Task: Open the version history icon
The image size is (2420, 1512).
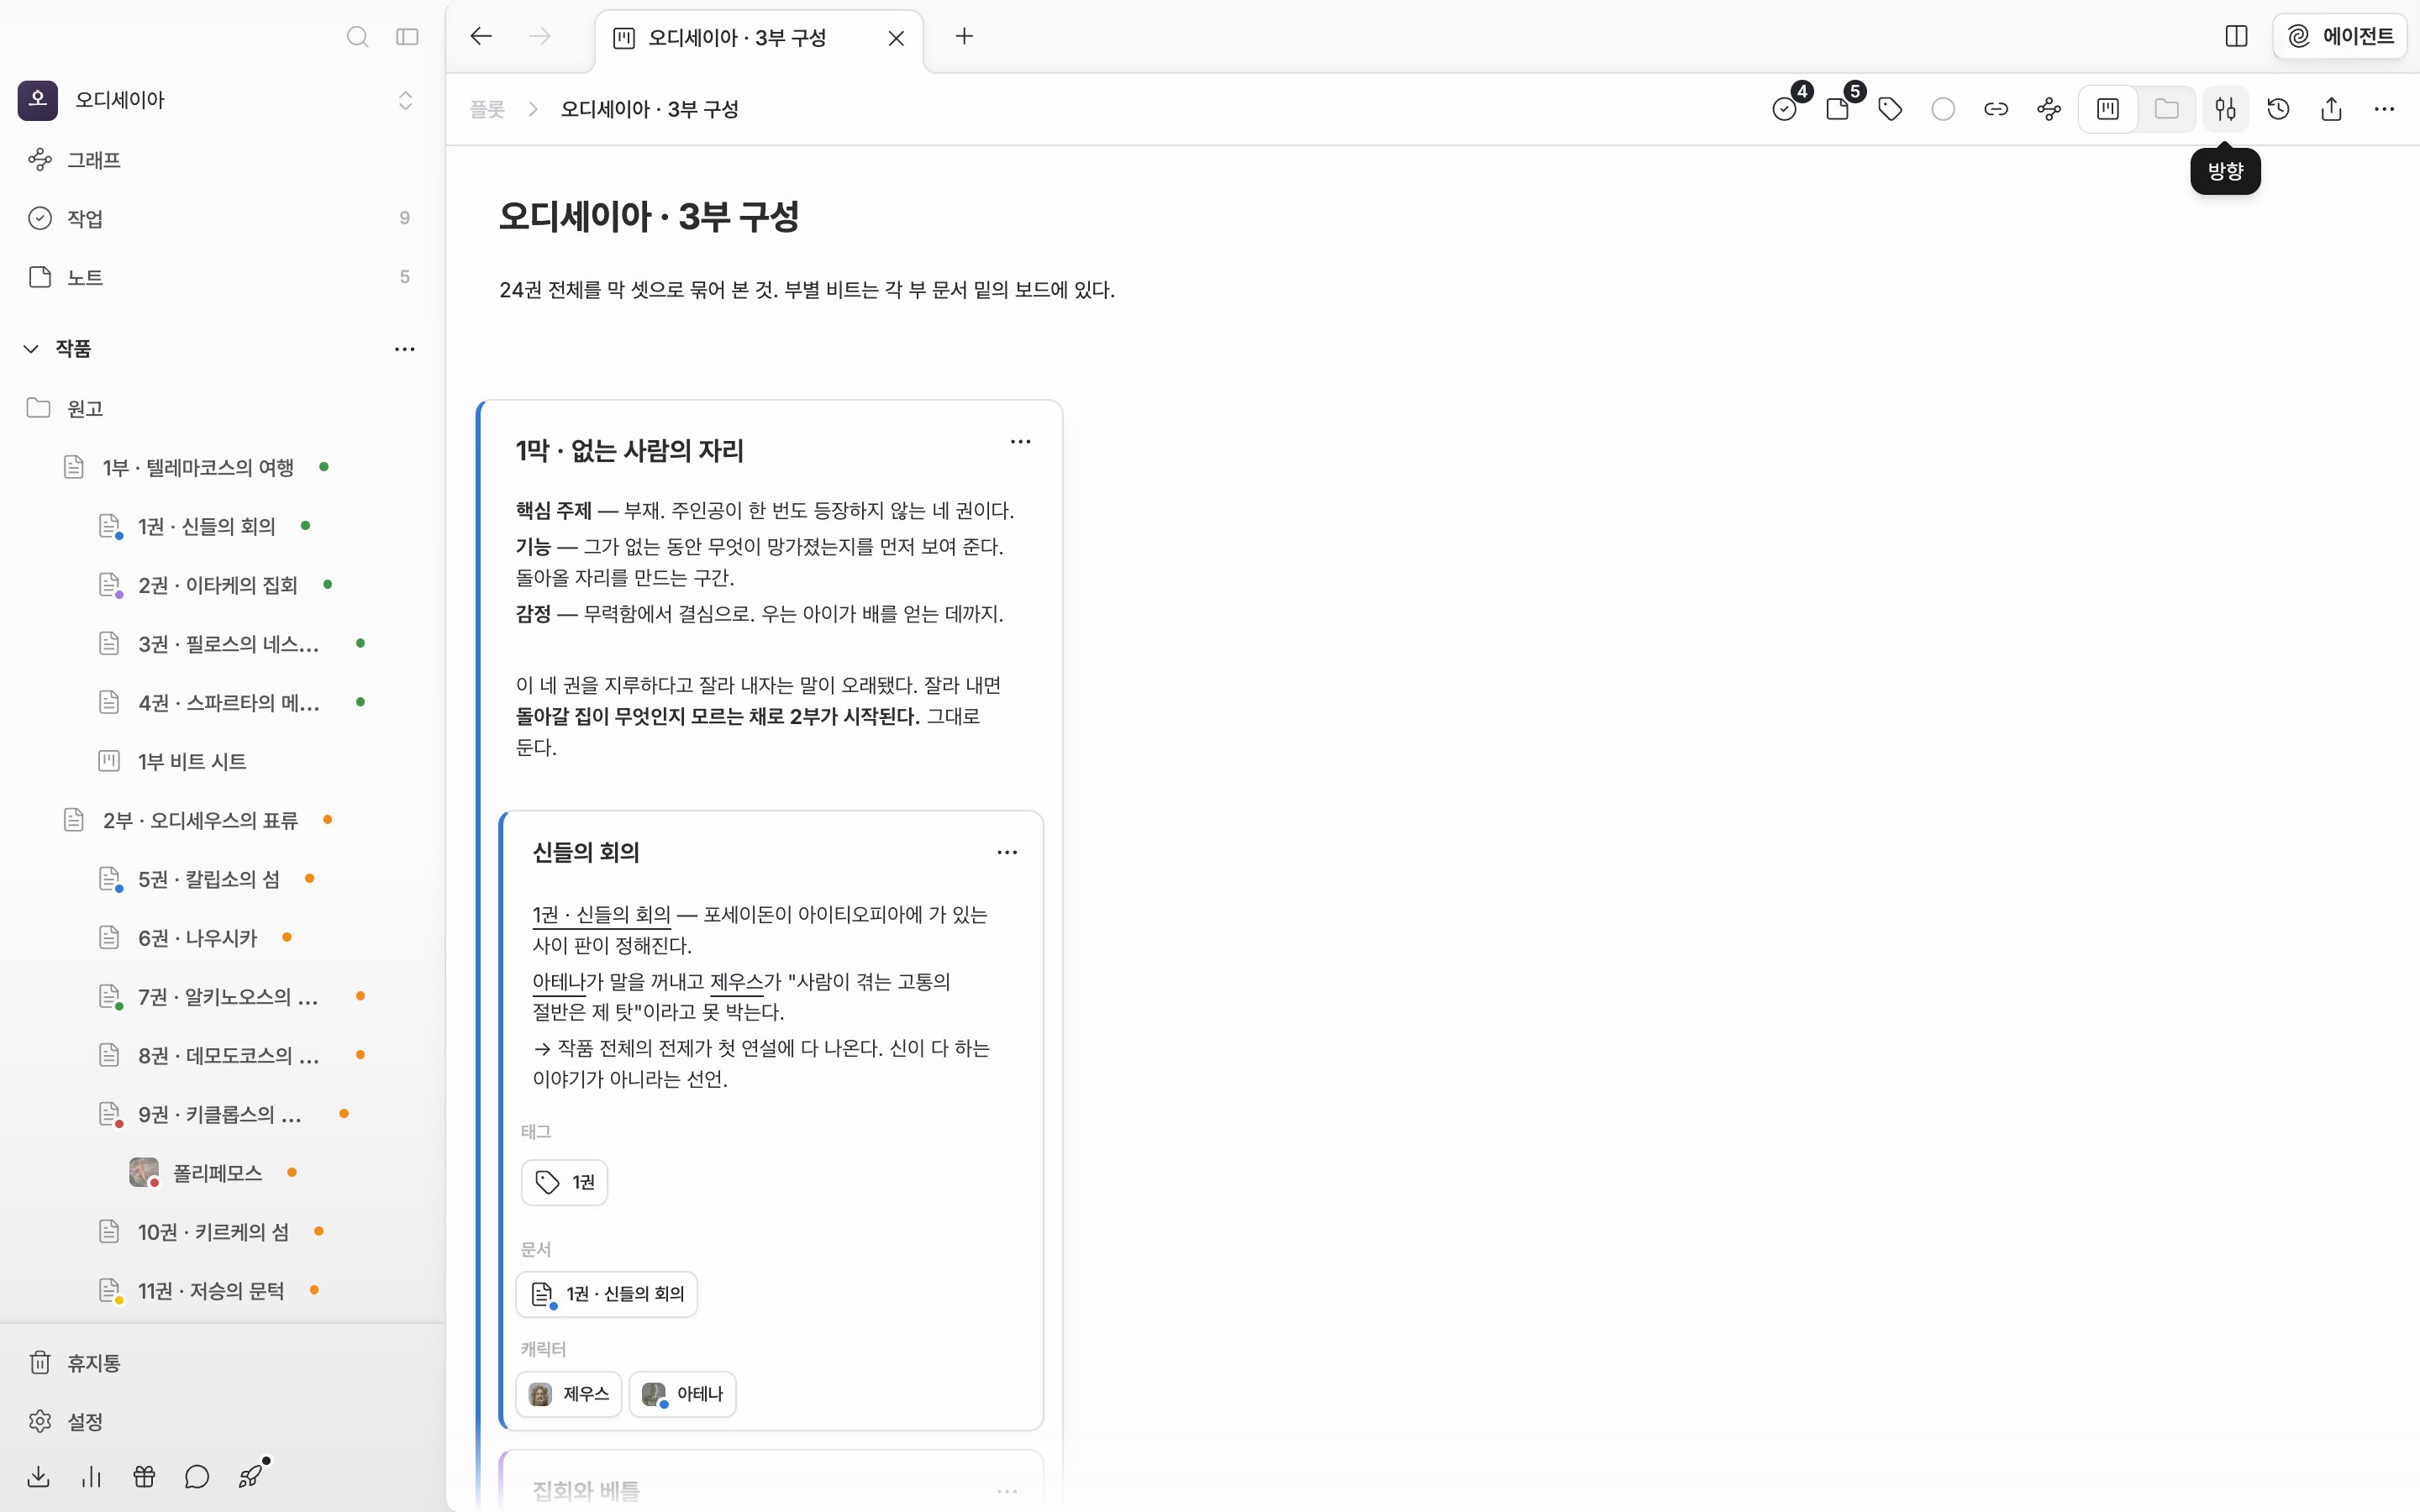Action: point(2278,109)
